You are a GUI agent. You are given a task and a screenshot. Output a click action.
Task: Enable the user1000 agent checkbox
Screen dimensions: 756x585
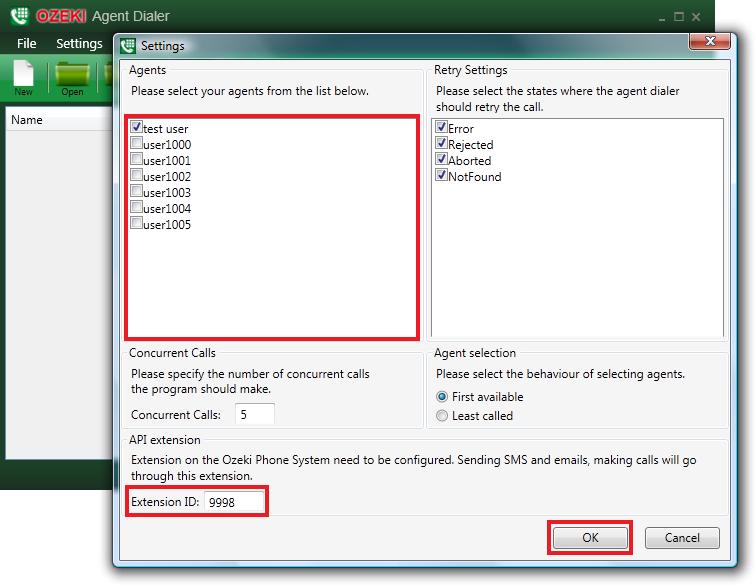point(136,144)
